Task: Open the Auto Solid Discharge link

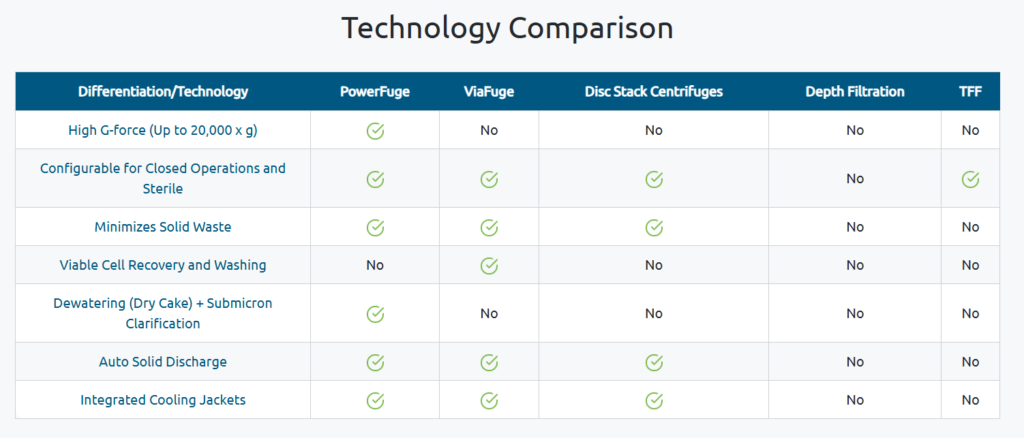Action: tap(163, 362)
